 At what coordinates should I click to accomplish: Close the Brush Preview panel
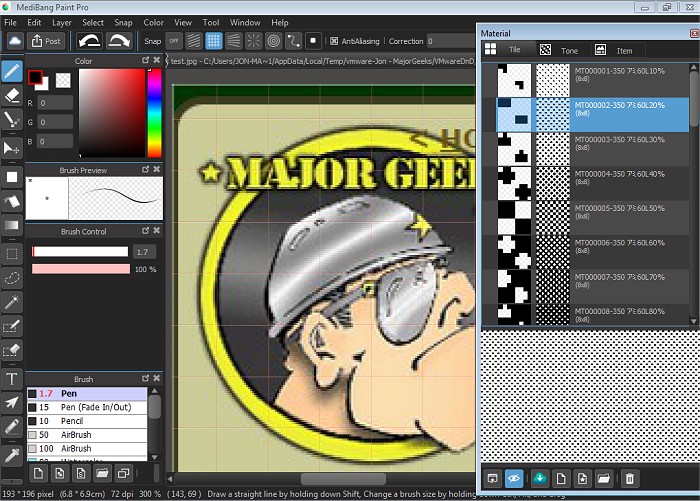pyautogui.click(x=157, y=169)
